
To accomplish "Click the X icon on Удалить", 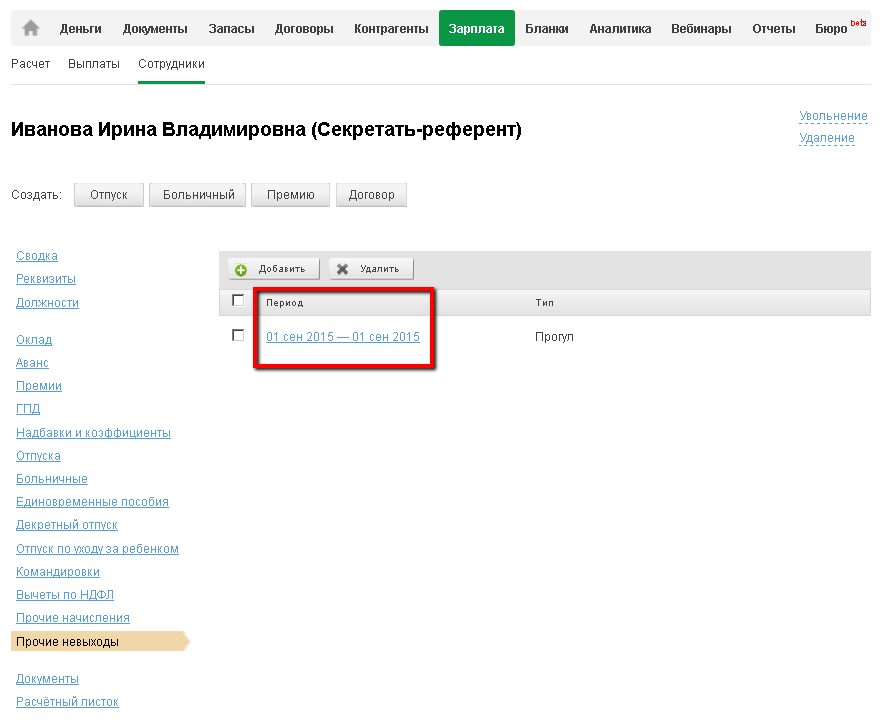I will tap(342, 269).
